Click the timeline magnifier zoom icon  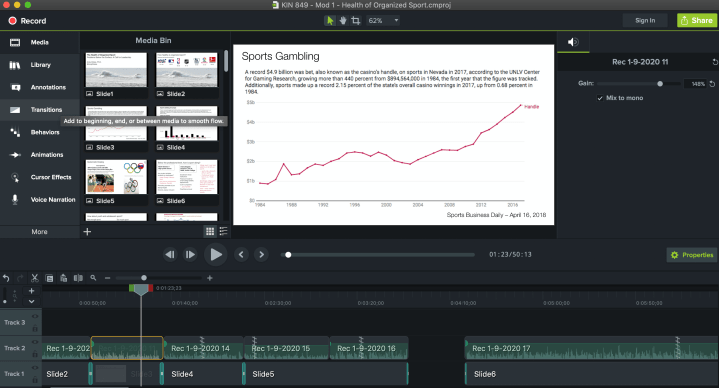coord(93,278)
